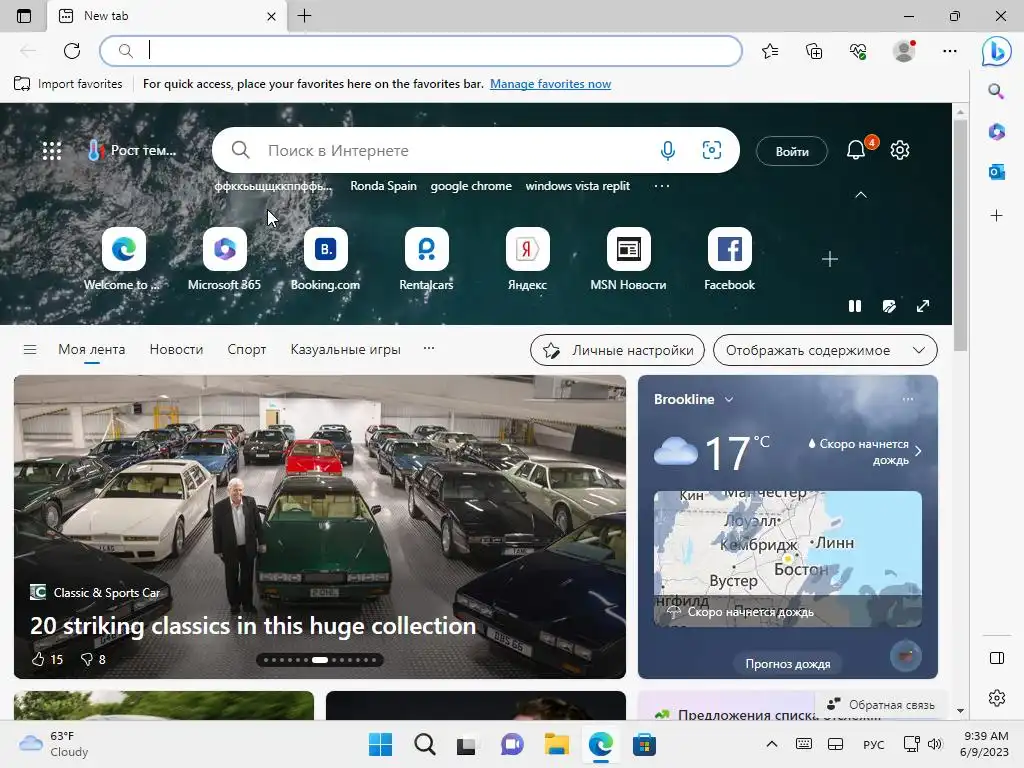Open Microsoft 365 quick link tile

(x=225, y=259)
